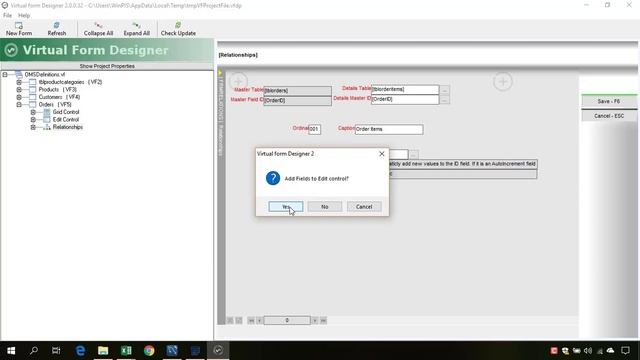The width and height of the screenshot is (640, 360).
Task: Open Excel from taskbar
Action: pyautogui.click(x=126, y=350)
